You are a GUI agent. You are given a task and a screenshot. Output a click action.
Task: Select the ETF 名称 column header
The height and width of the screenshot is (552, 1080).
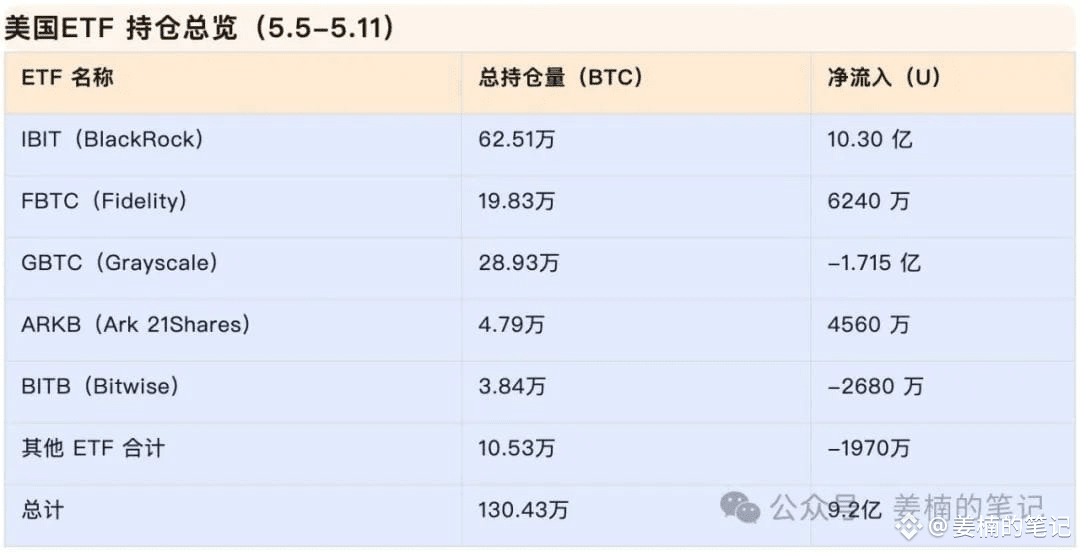(x=68, y=78)
